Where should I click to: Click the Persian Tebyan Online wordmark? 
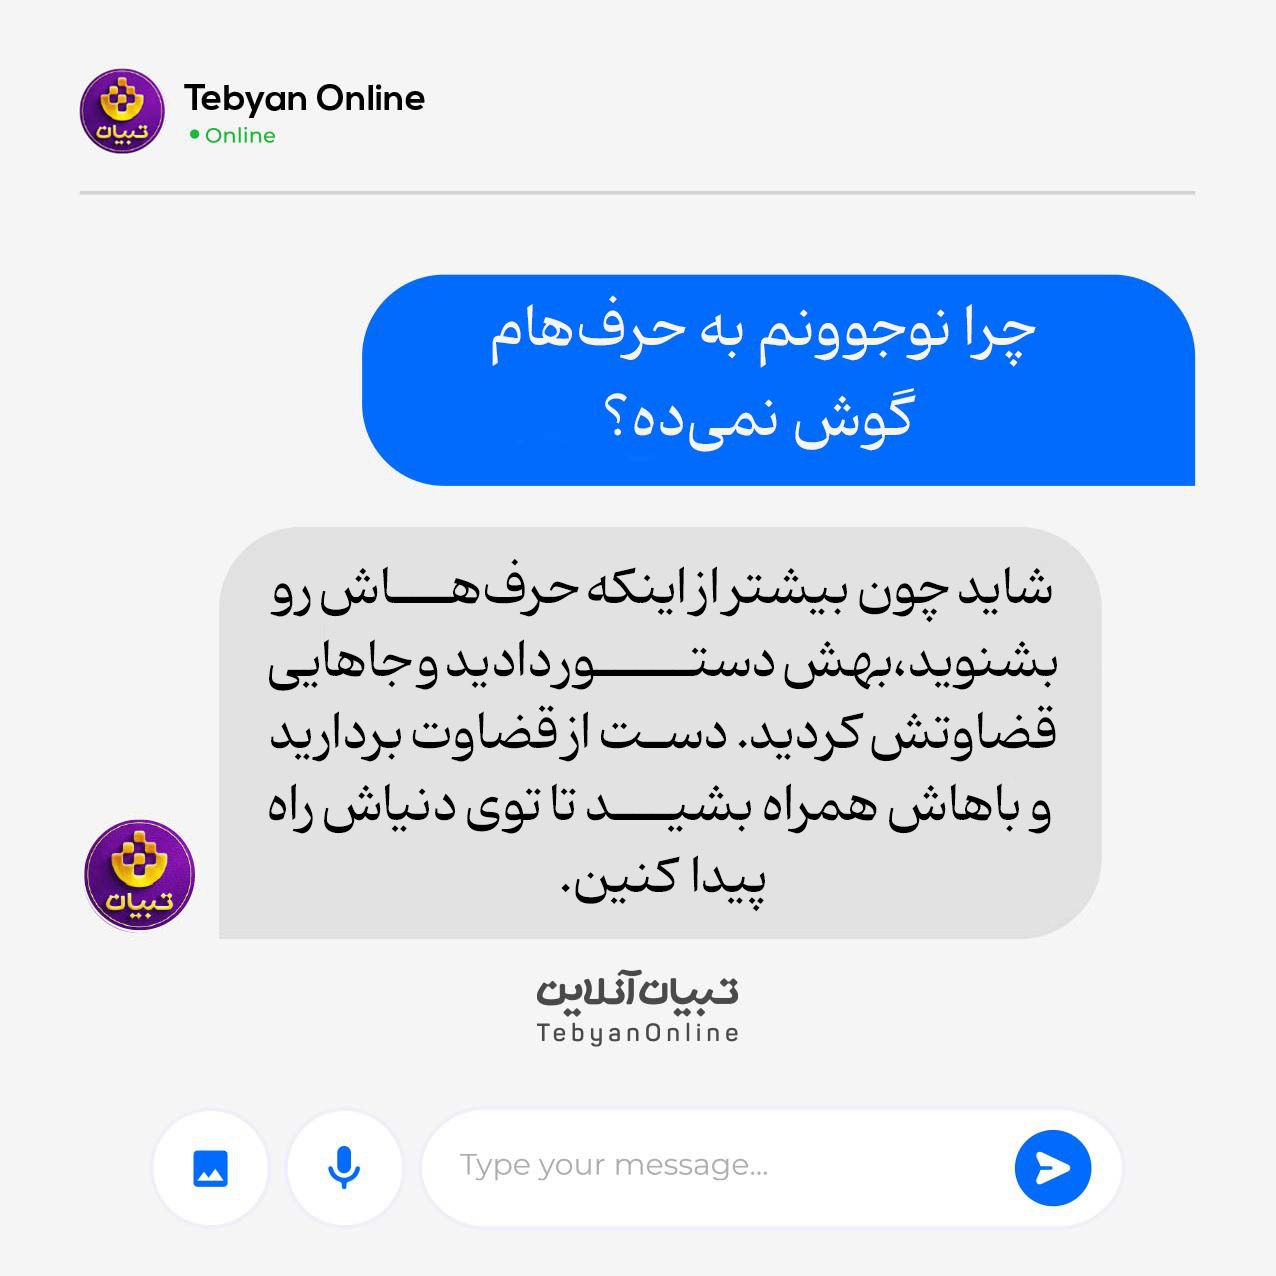[x=638, y=990]
